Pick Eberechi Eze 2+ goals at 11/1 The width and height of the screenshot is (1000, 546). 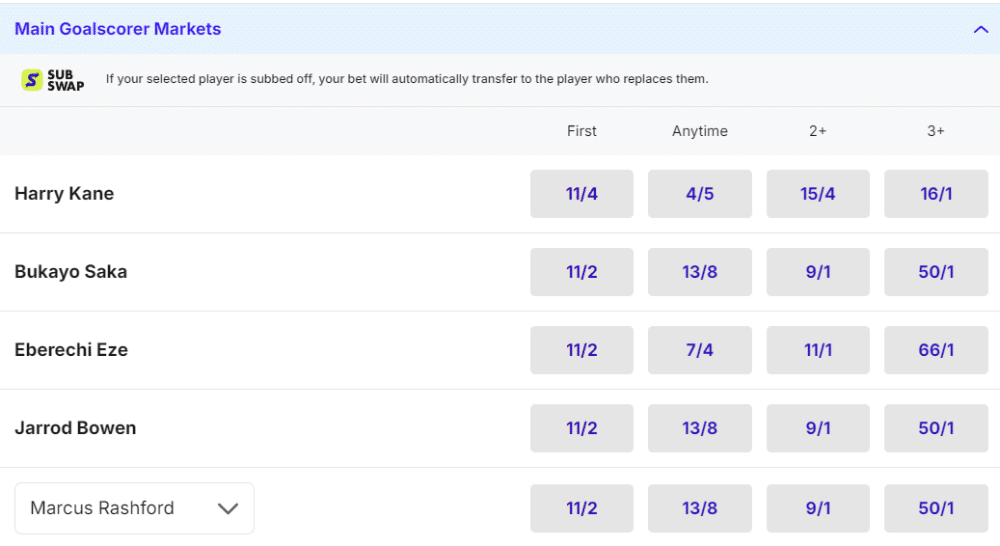click(817, 350)
